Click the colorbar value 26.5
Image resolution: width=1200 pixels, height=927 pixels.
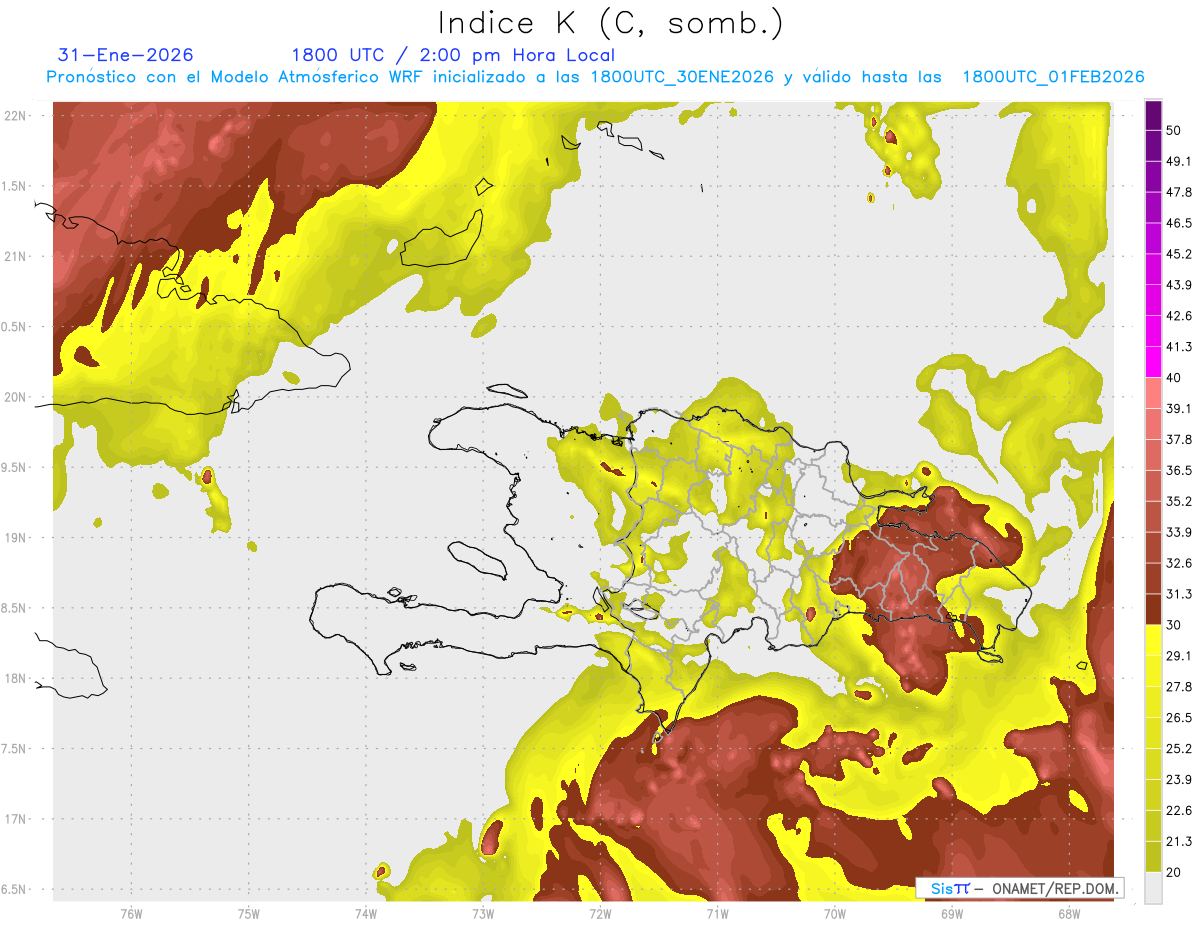[x=1179, y=718]
